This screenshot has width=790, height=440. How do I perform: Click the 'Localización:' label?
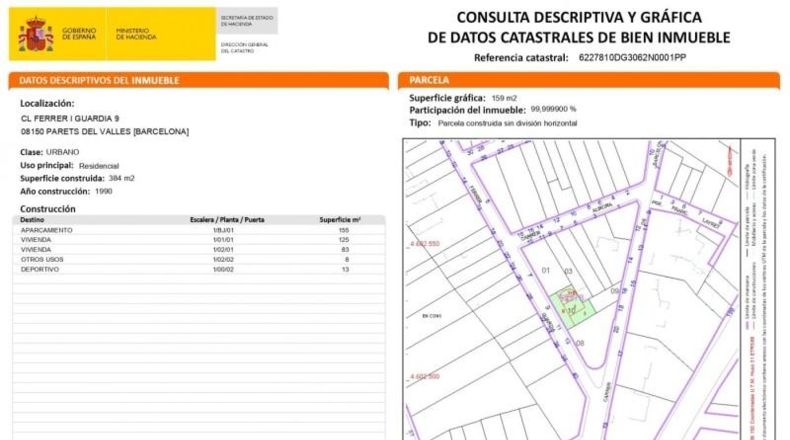click(x=47, y=103)
